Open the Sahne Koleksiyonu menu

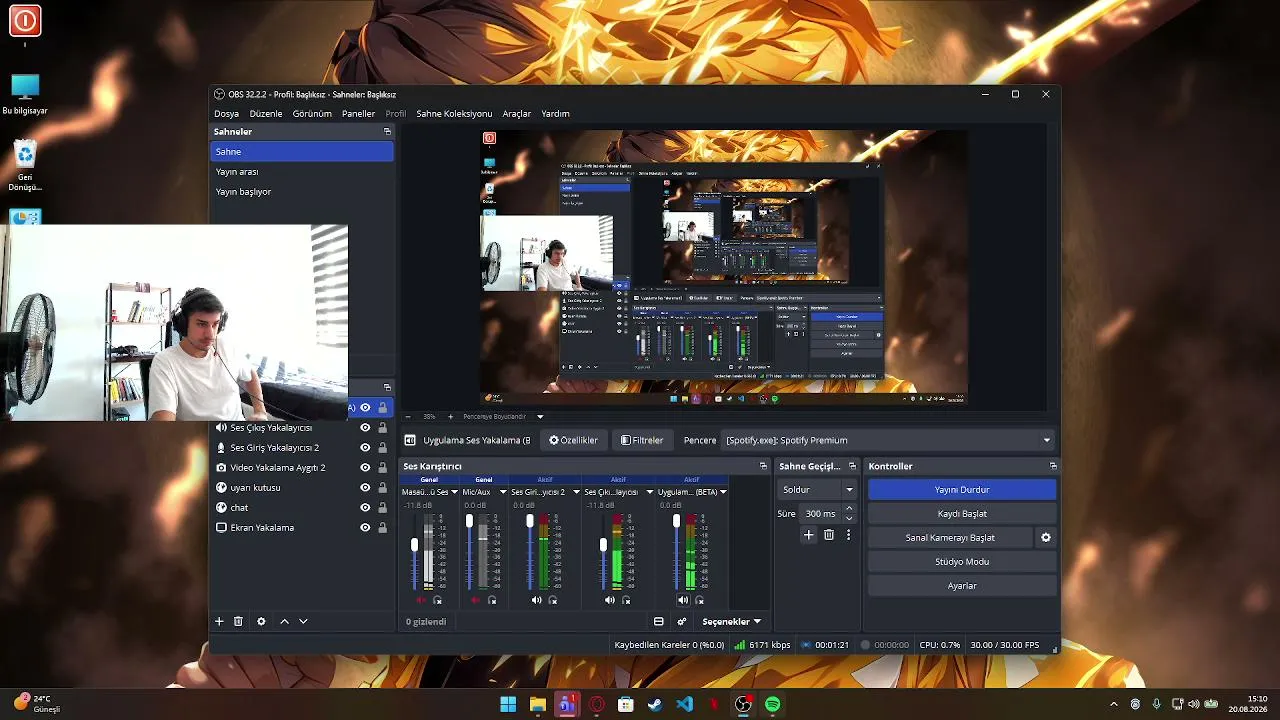454,113
